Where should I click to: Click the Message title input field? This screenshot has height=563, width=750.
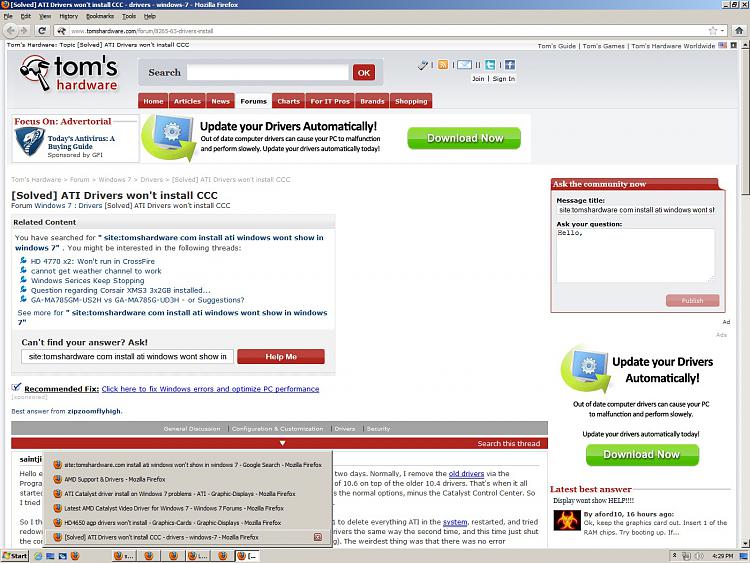click(636, 210)
